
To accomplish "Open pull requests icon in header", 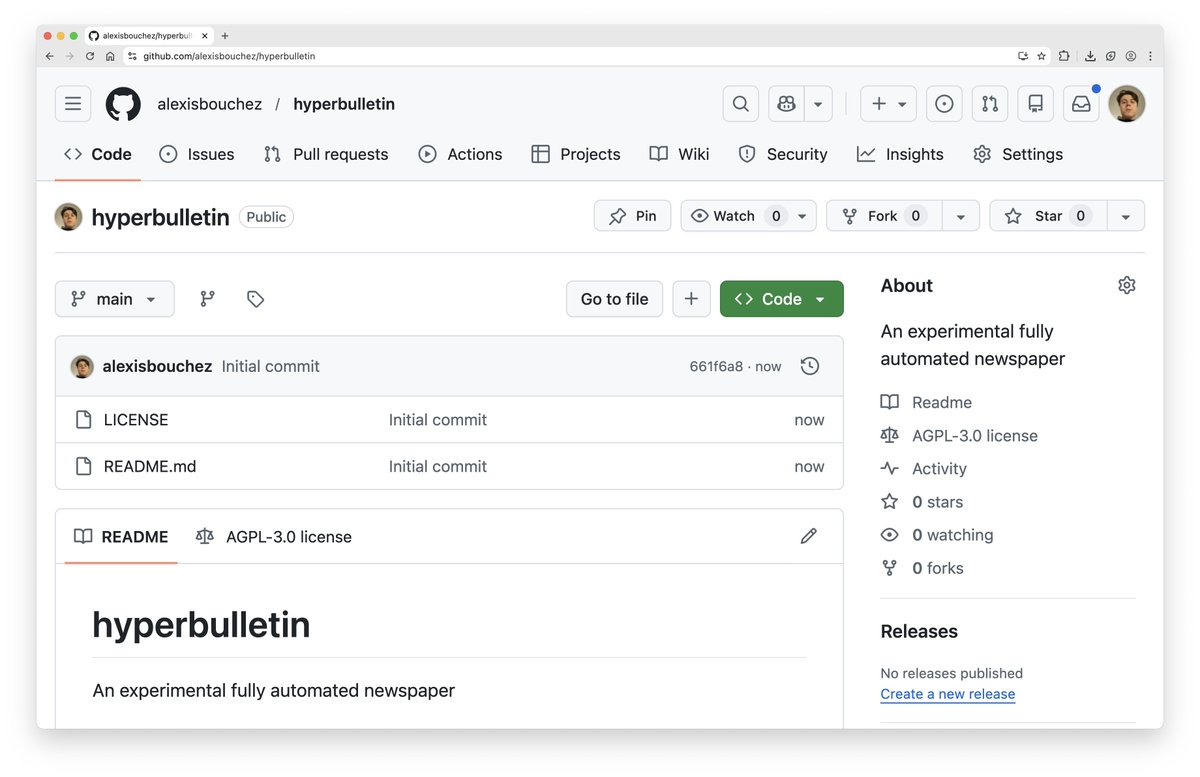I will click(990, 104).
